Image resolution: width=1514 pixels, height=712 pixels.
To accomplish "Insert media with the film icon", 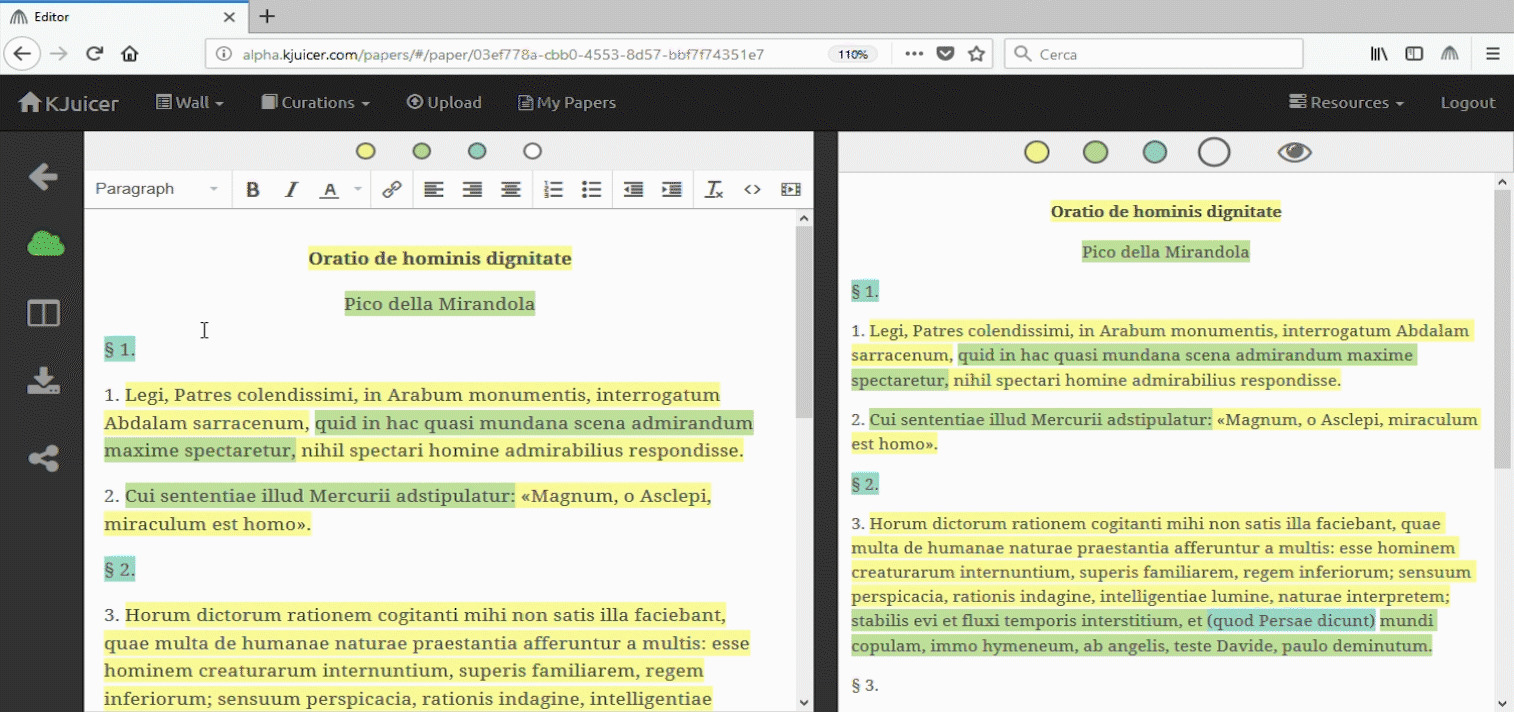I will [791, 189].
